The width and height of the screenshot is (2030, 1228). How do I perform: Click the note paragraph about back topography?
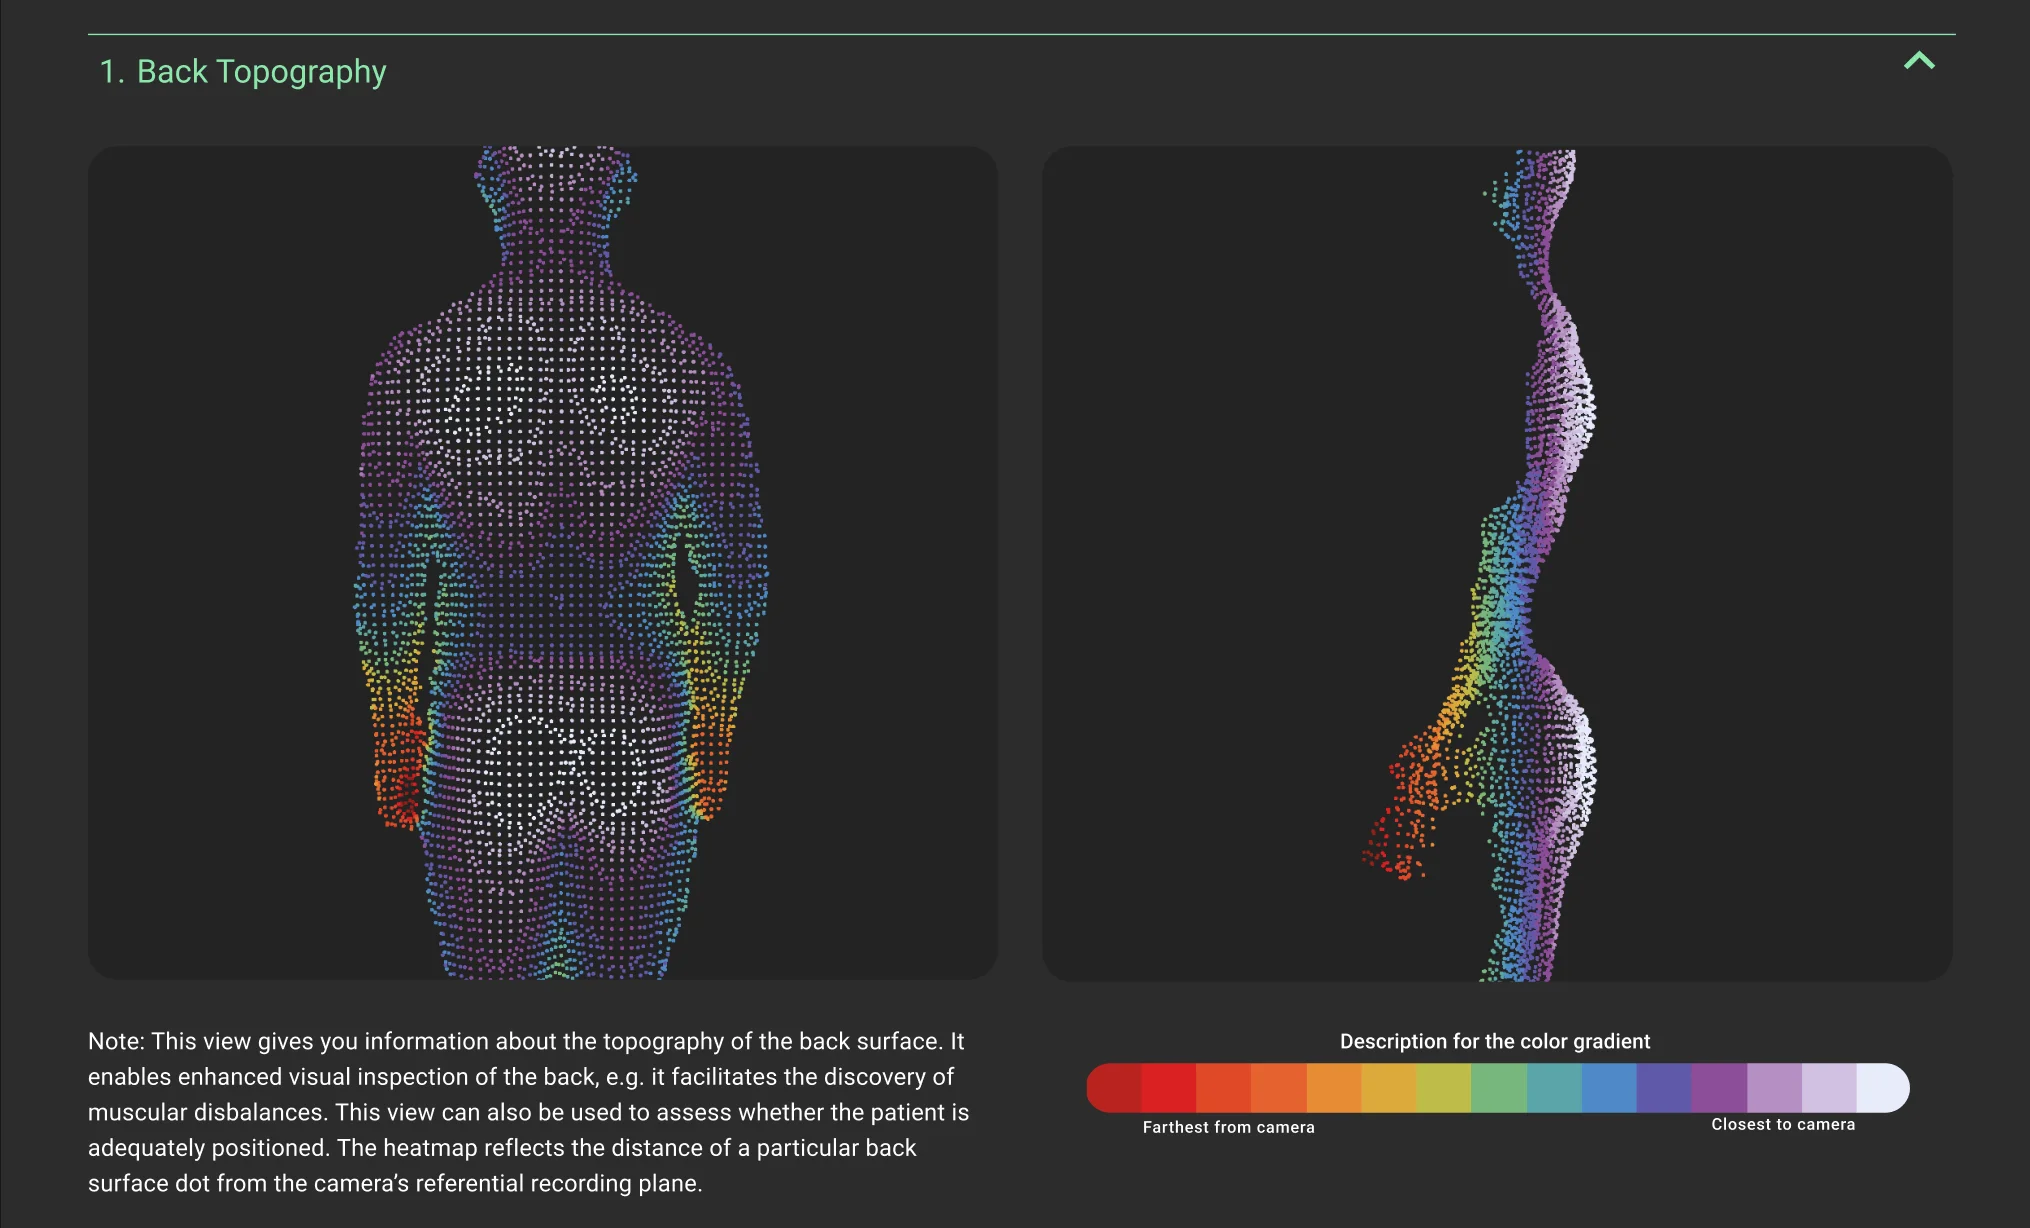(x=528, y=1112)
